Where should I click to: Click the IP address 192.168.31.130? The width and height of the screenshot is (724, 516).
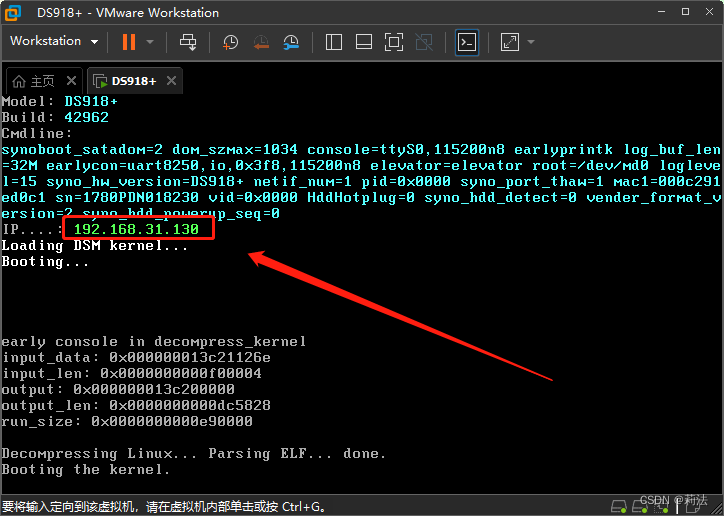pos(136,229)
